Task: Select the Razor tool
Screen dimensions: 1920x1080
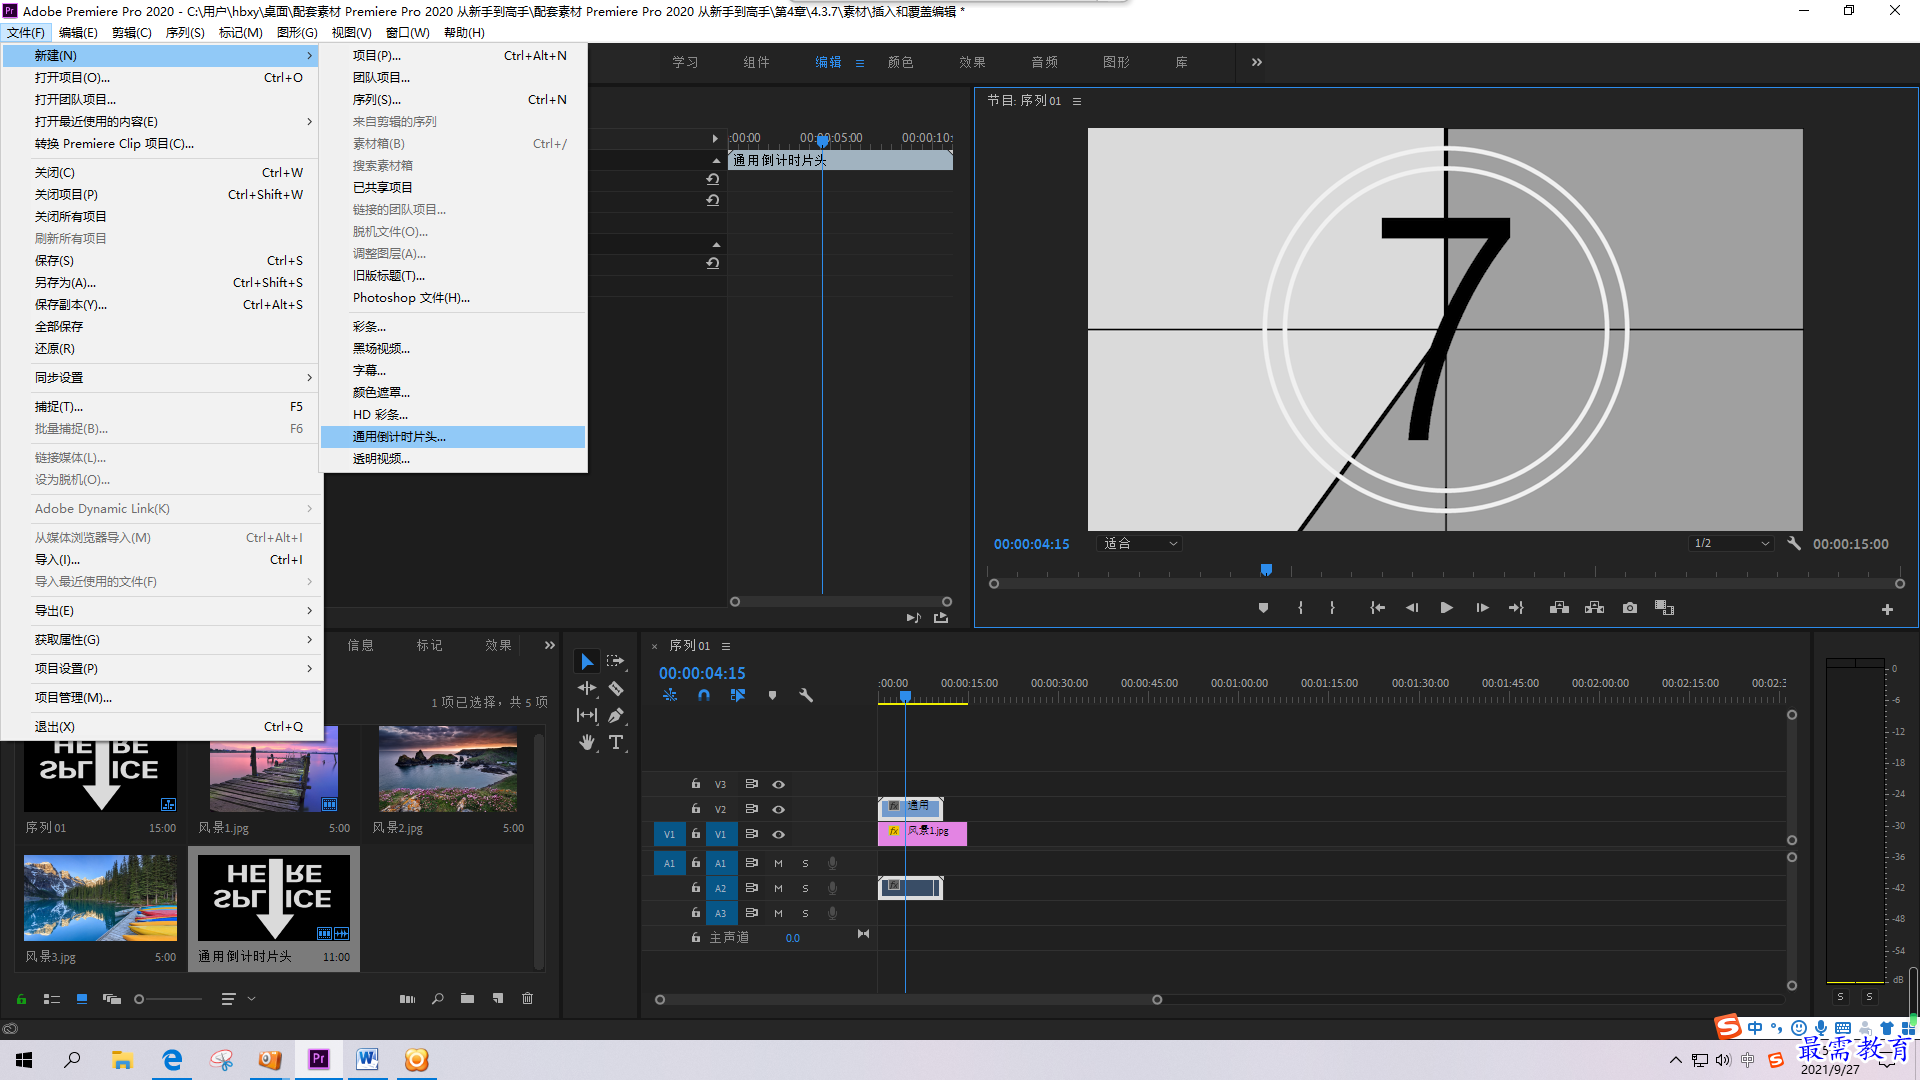Action: (x=616, y=688)
